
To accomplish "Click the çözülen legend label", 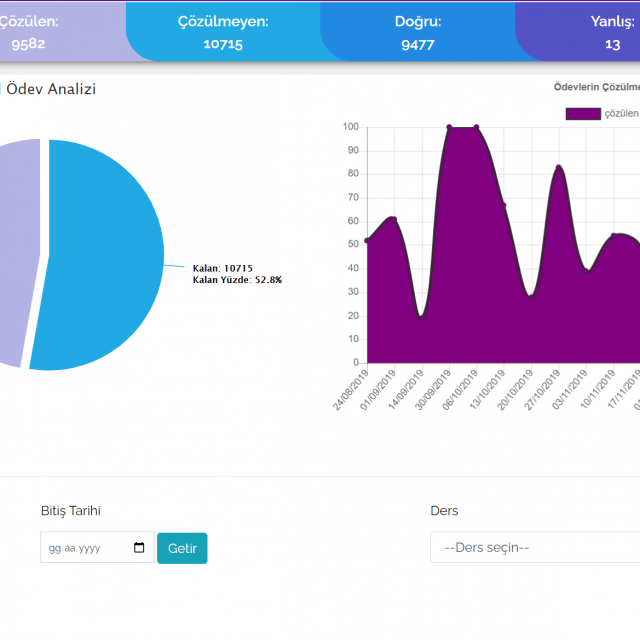I will 621,113.
